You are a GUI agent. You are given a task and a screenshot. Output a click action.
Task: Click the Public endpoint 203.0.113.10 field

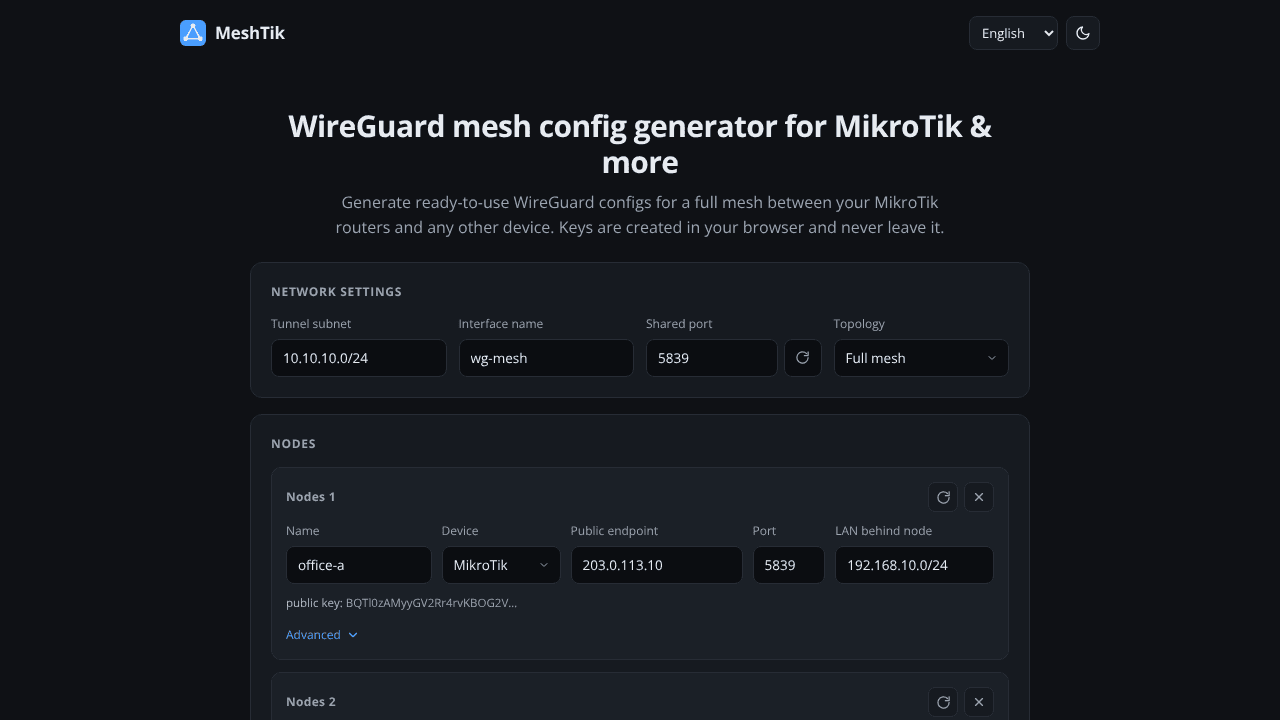(657, 565)
